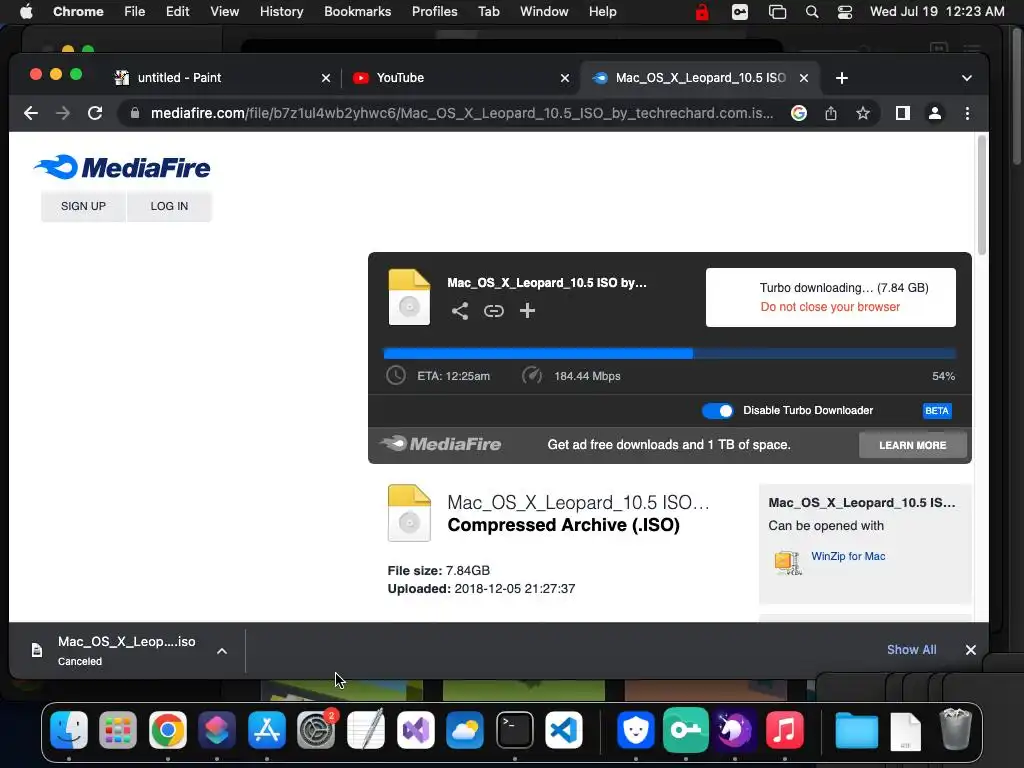Open Shortcuts app from the Dock

tap(217, 729)
